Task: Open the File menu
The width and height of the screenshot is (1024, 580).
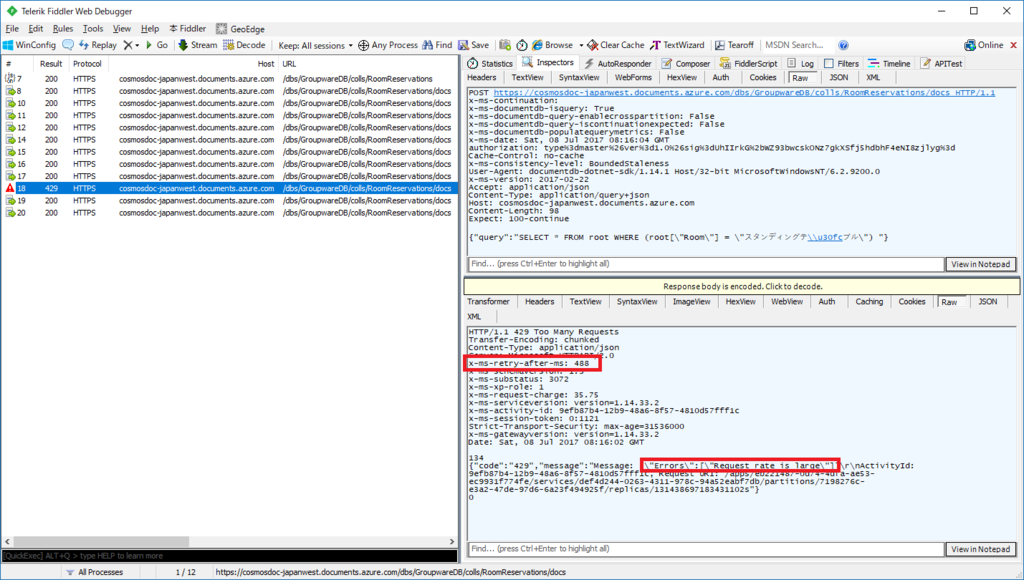Action: coord(12,29)
